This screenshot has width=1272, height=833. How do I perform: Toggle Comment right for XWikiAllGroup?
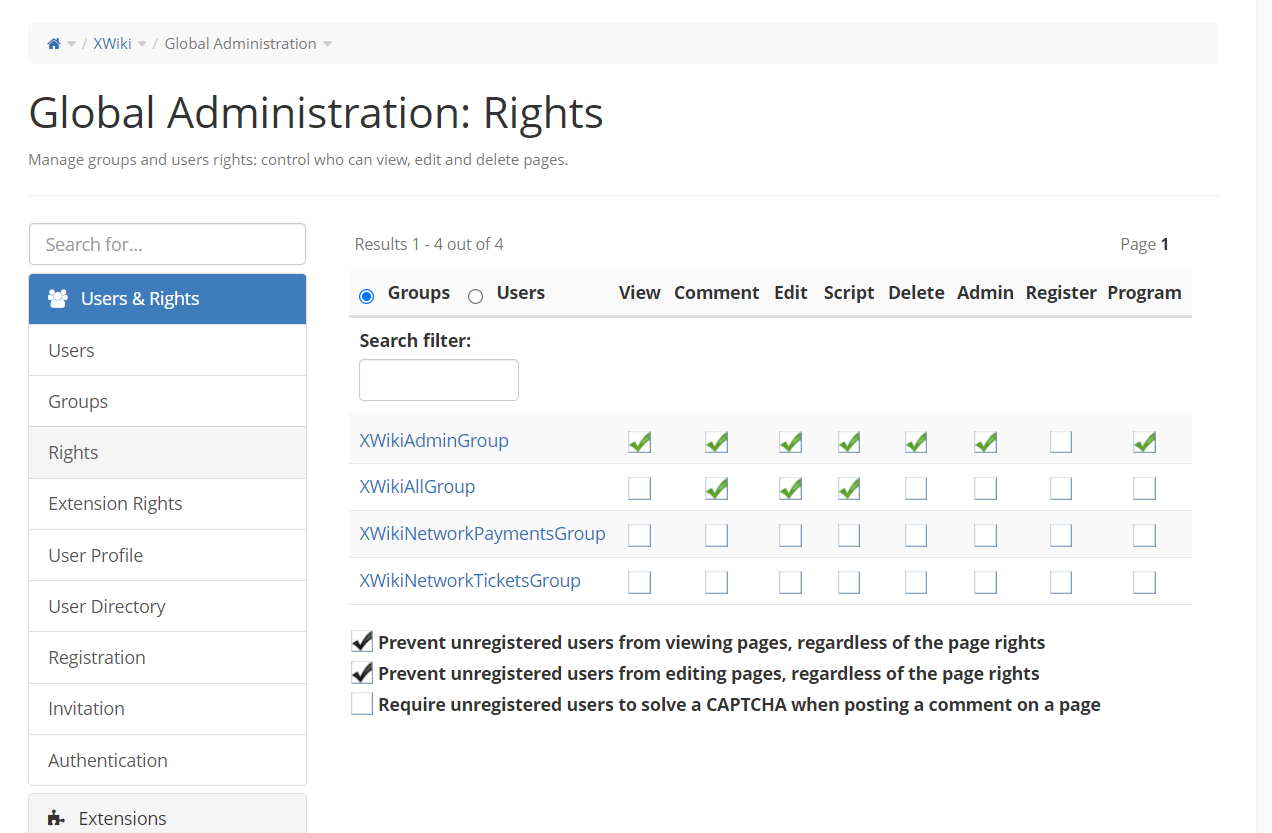pyautogui.click(x=717, y=488)
